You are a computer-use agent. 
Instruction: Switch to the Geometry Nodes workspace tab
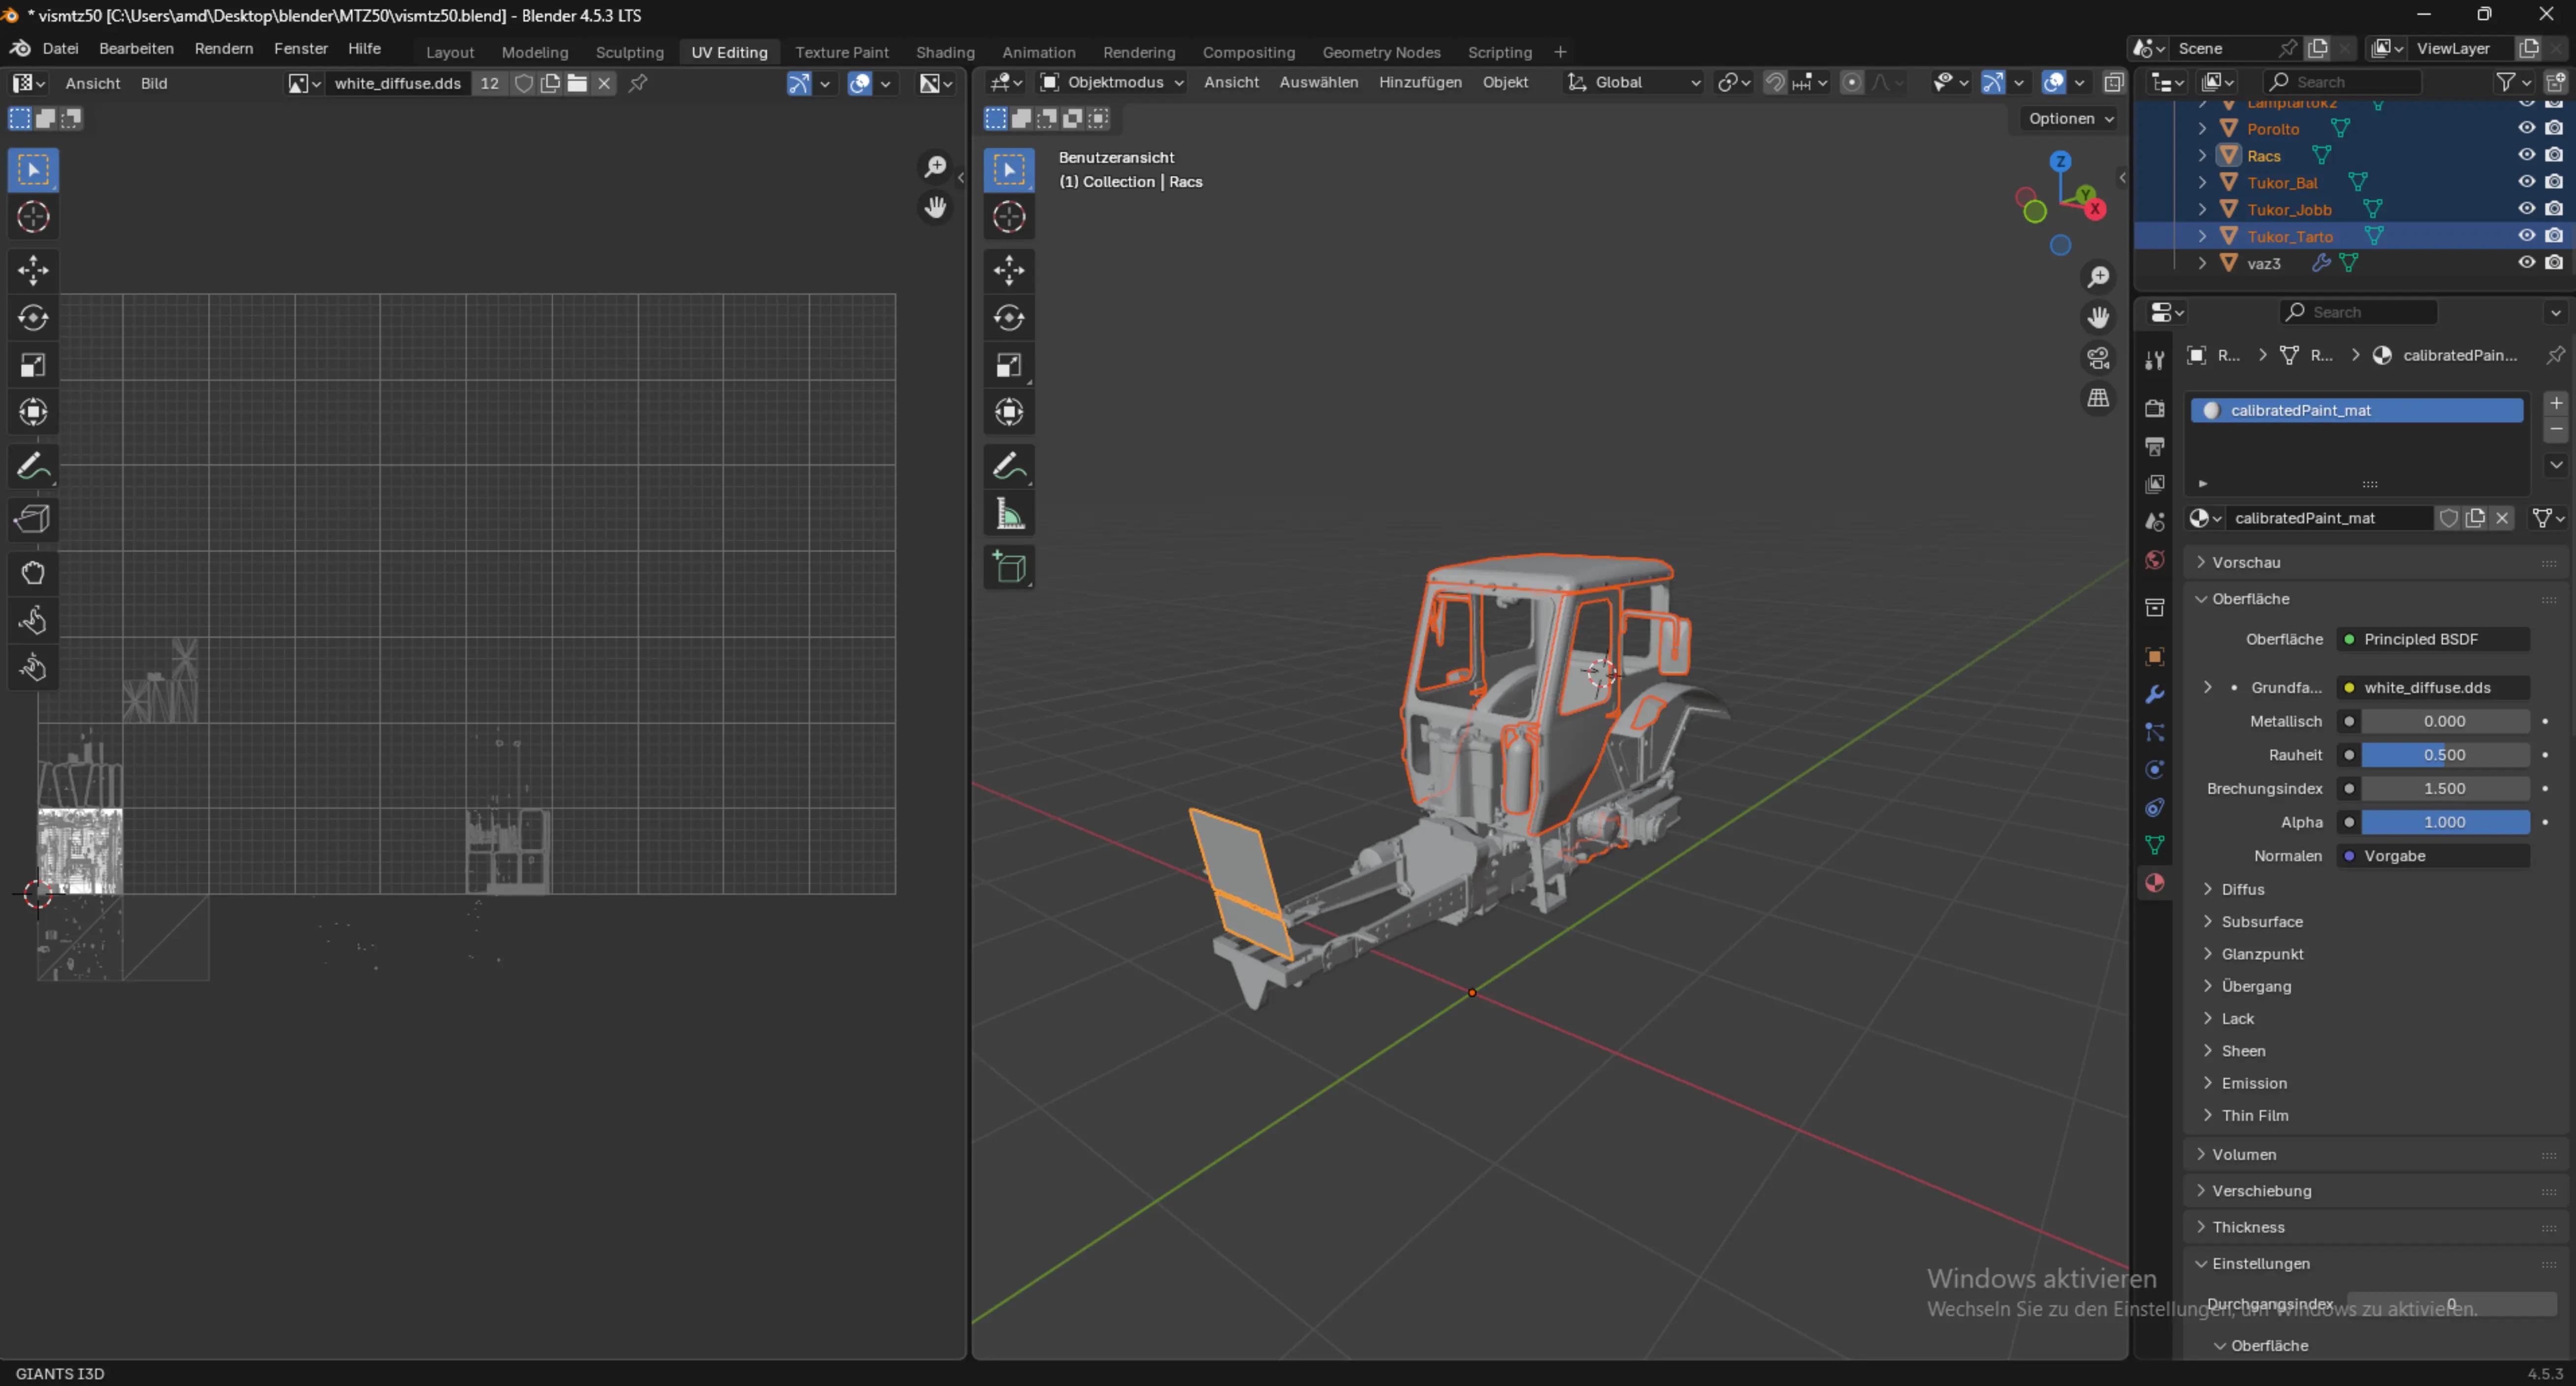[1381, 52]
